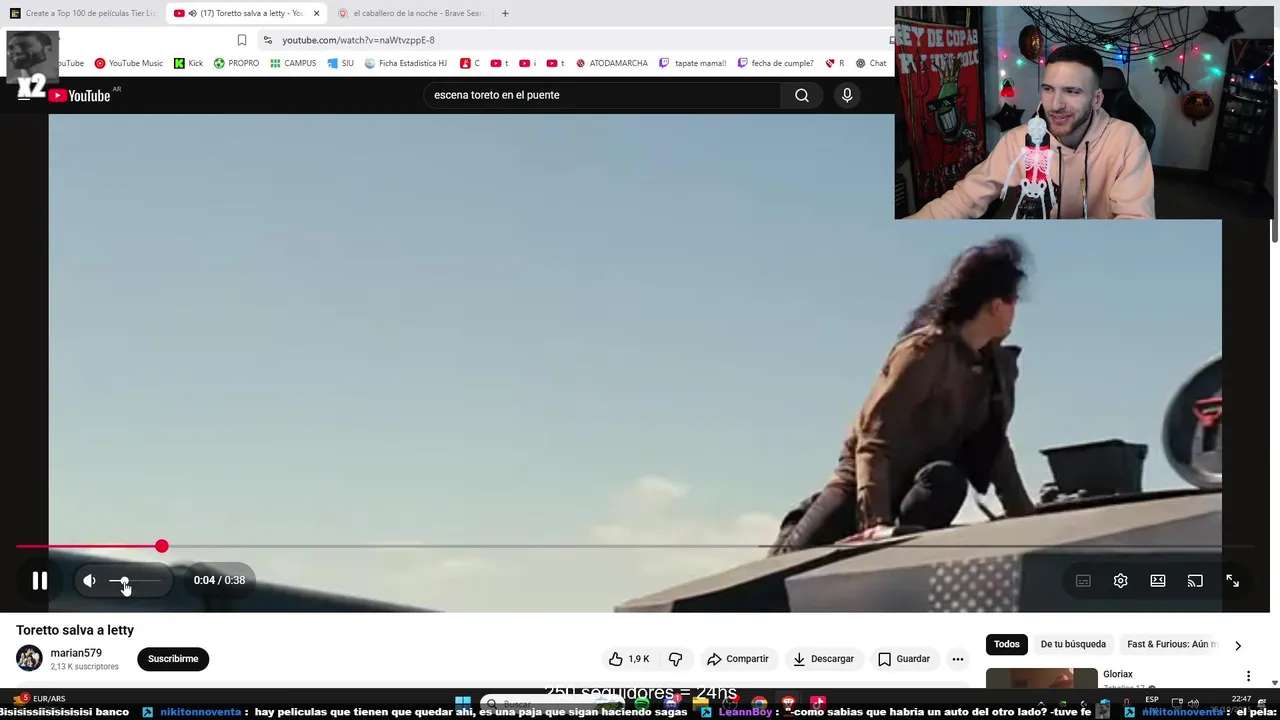Click the 0:04 / 0:38 time display
The image size is (1280, 720).
click(x=219, y=580)
